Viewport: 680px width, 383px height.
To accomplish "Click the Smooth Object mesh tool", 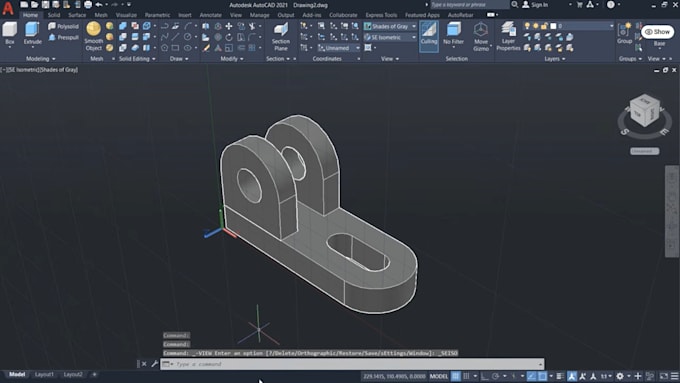I will tap(94, 36).
